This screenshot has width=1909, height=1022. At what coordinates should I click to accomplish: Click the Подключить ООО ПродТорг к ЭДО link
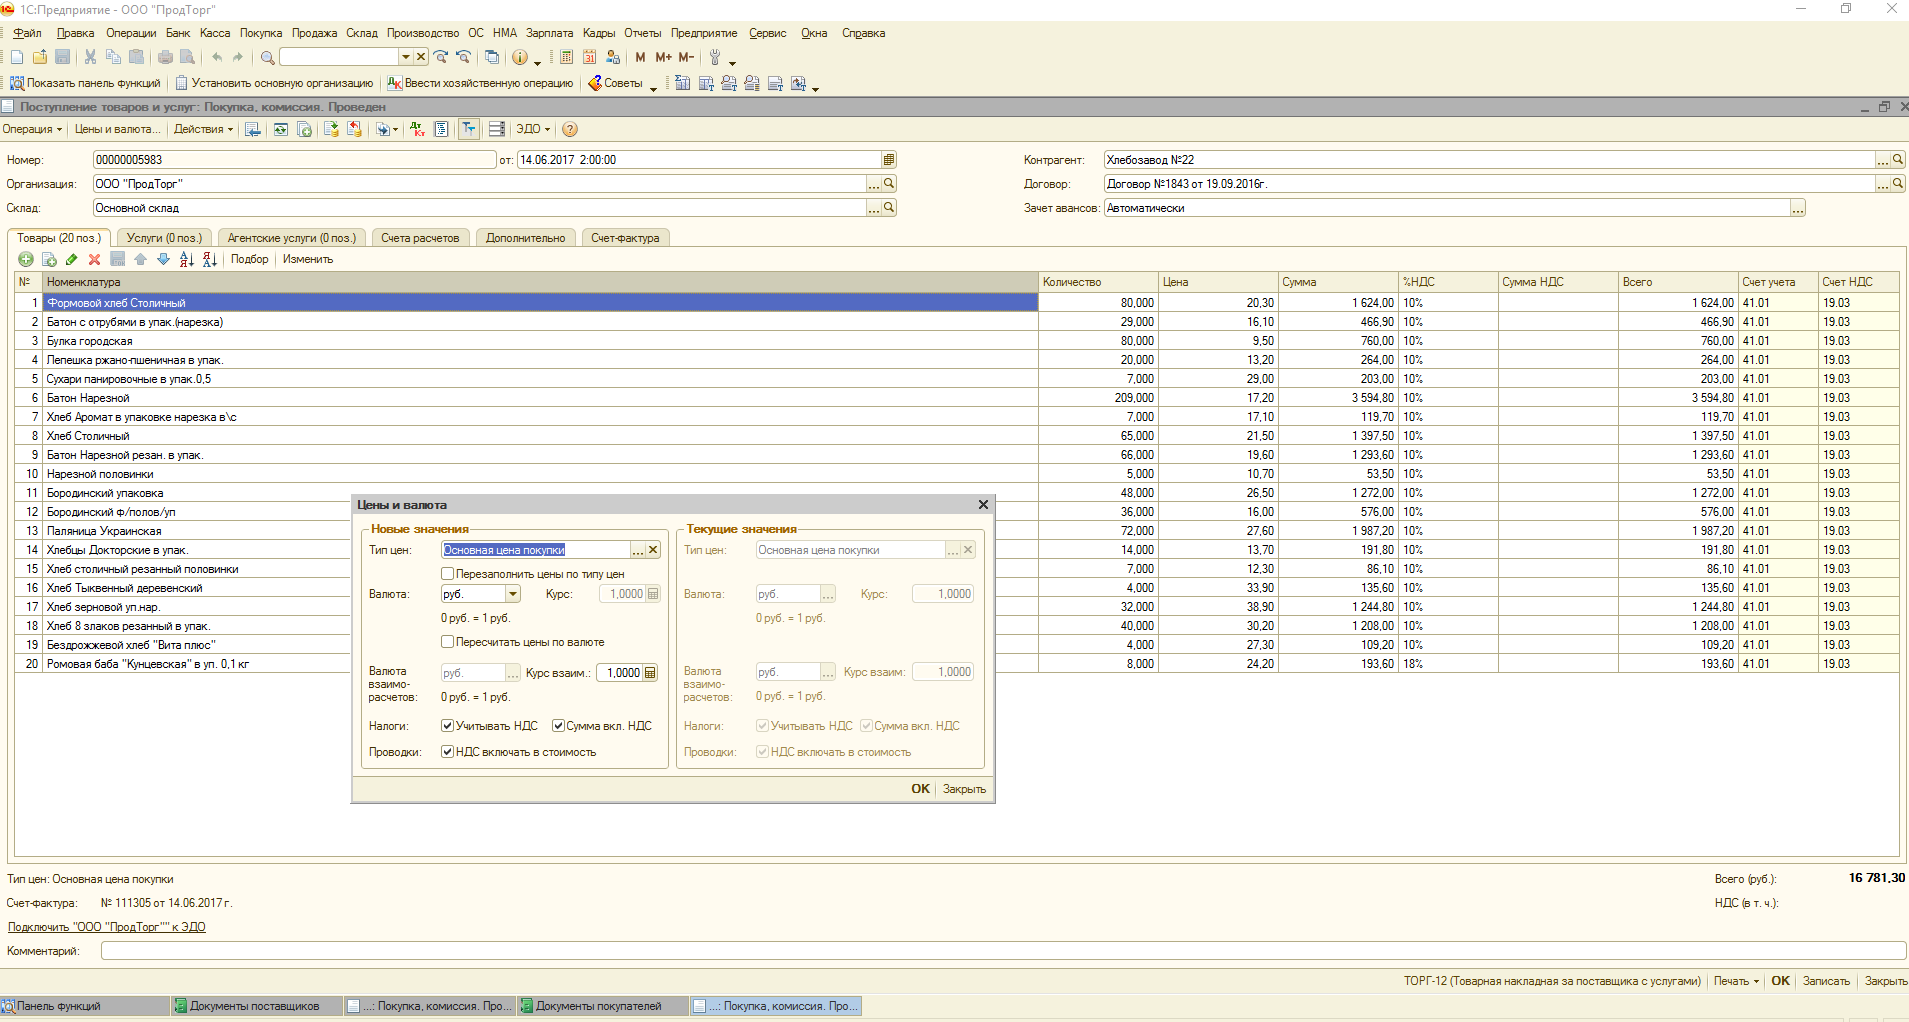tap(107, 927)
